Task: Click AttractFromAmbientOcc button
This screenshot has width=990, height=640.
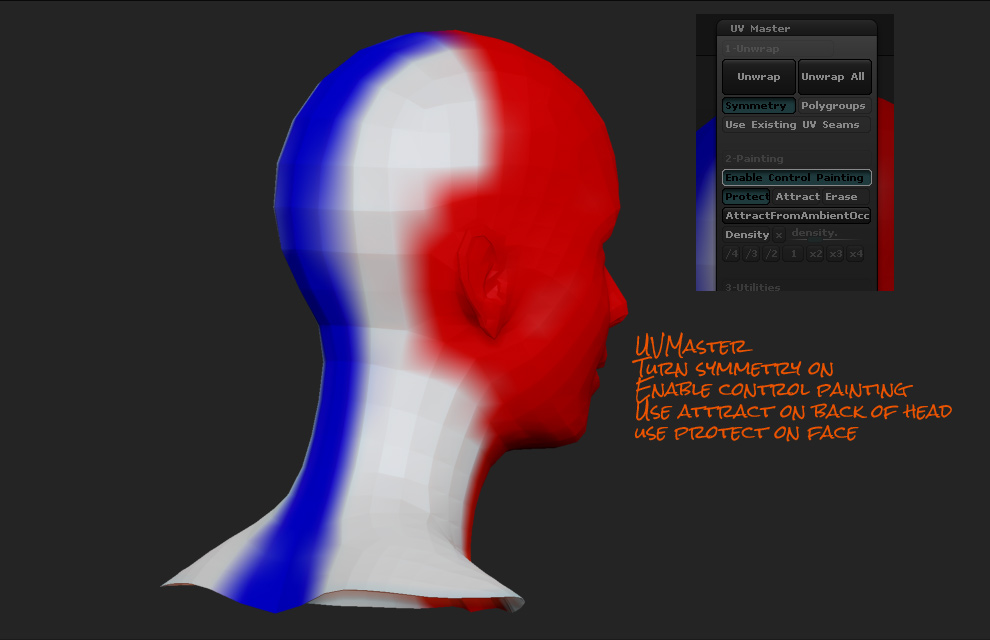Action: (796, 215)
